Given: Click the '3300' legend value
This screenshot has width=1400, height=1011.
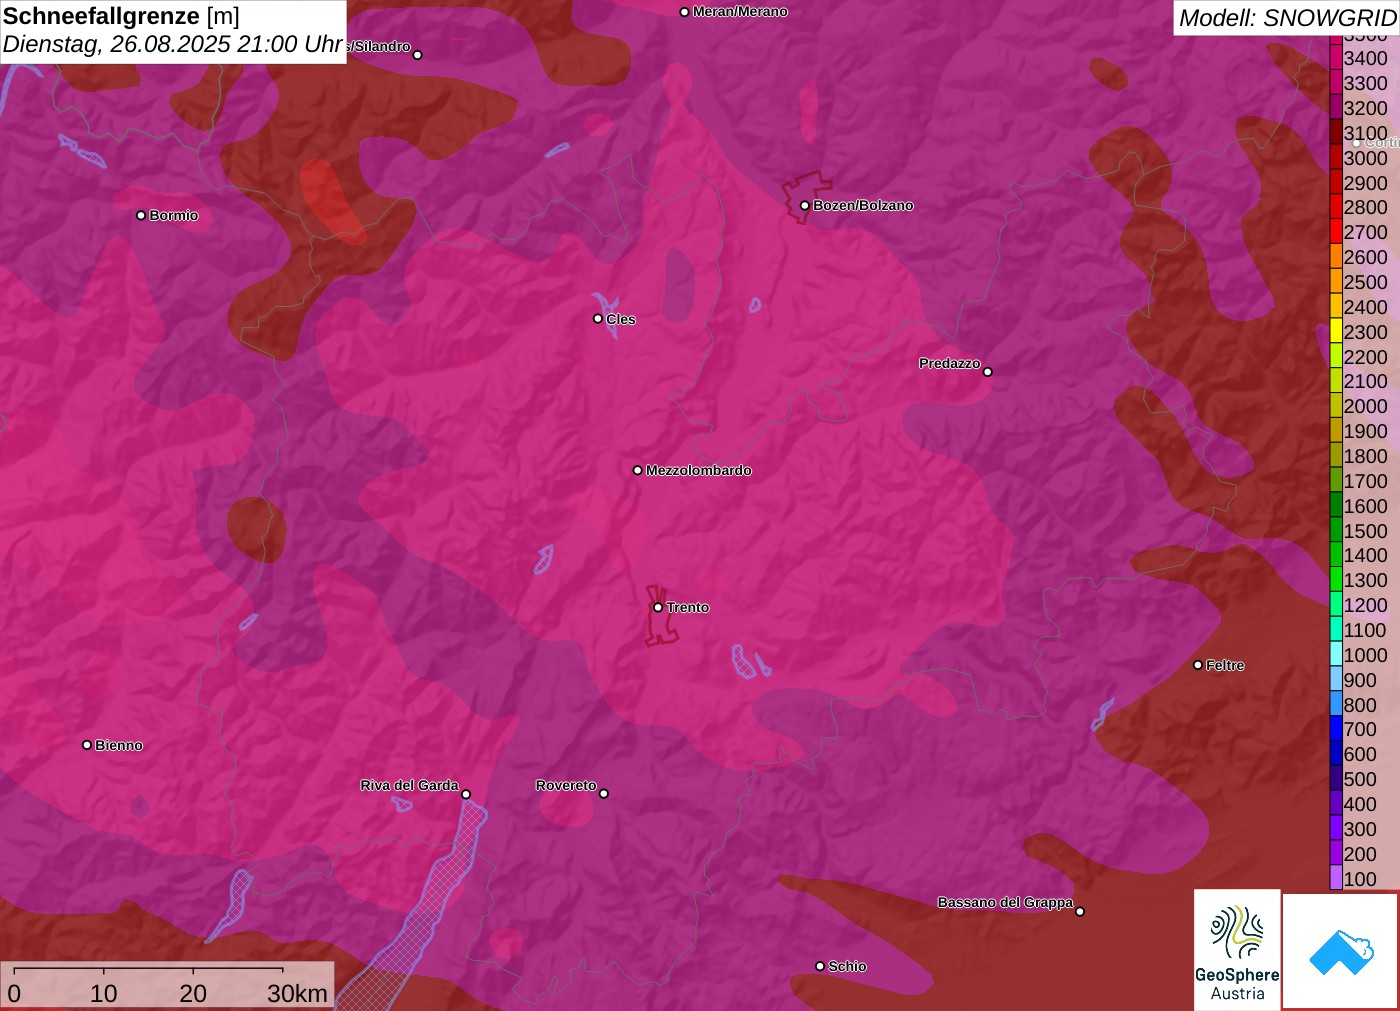Looking at the screenshot, I should (1366, 83).
